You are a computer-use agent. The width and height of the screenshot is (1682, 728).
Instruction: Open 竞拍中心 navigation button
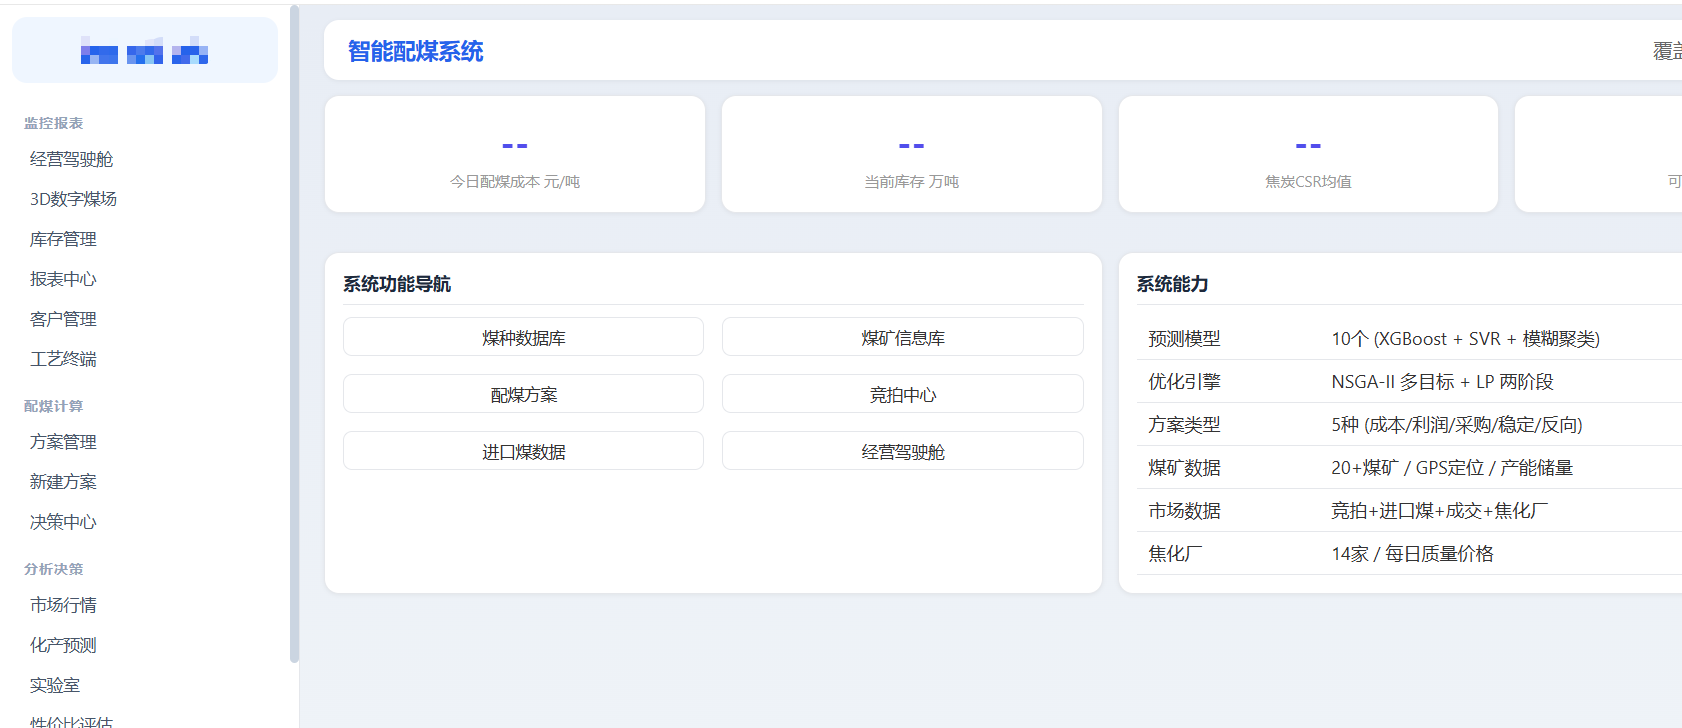(x=903, y=394)
